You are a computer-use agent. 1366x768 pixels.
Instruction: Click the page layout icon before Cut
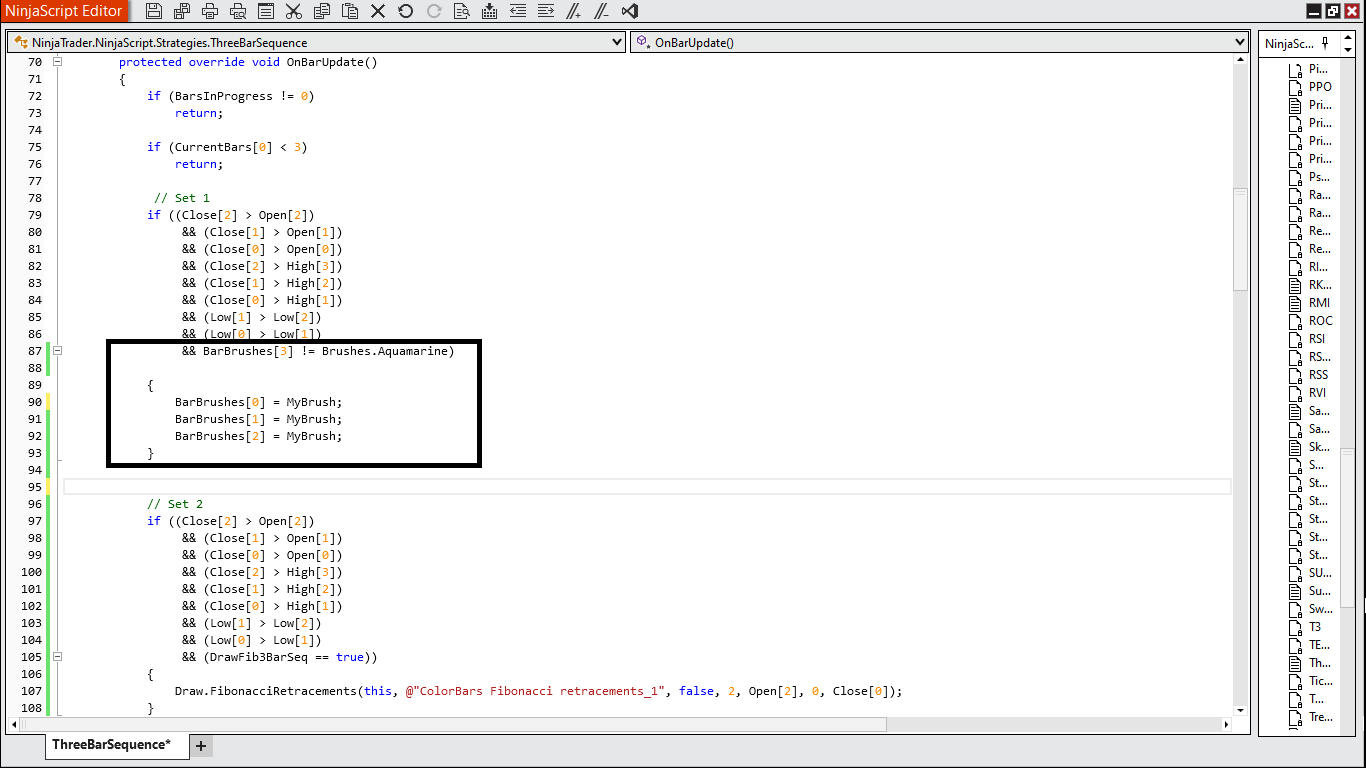[265, 11]
